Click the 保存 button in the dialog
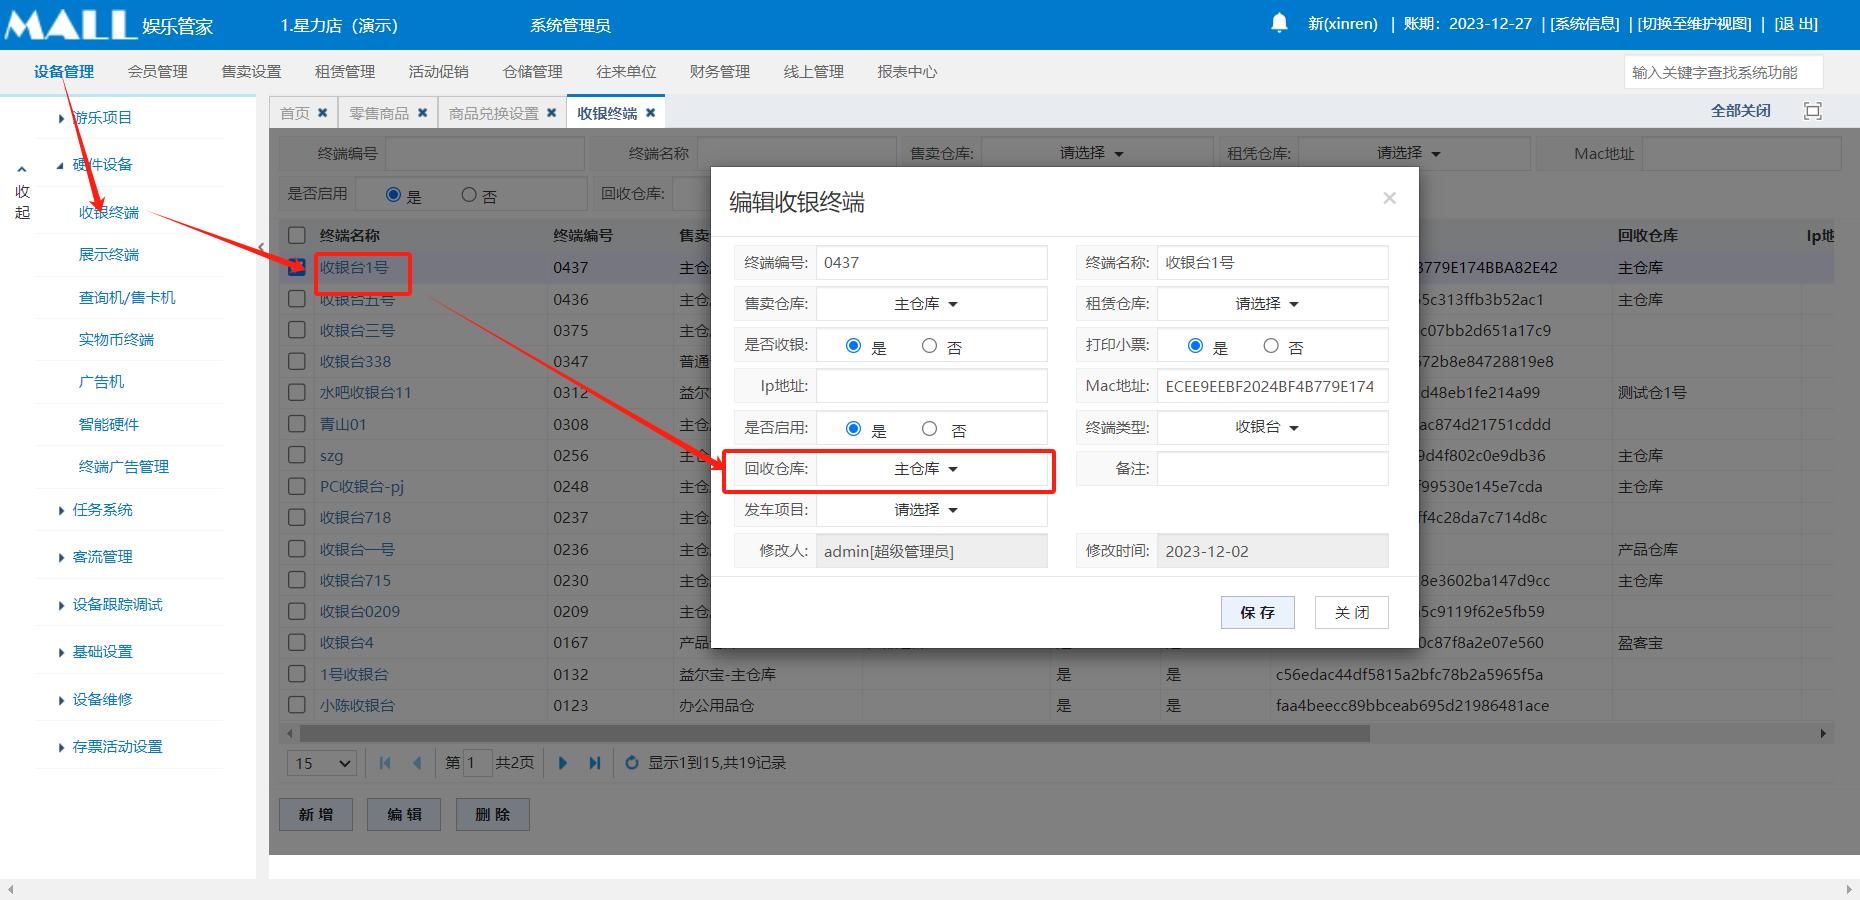This screenshot has height=900, width=1860. tap(1258, 612)
